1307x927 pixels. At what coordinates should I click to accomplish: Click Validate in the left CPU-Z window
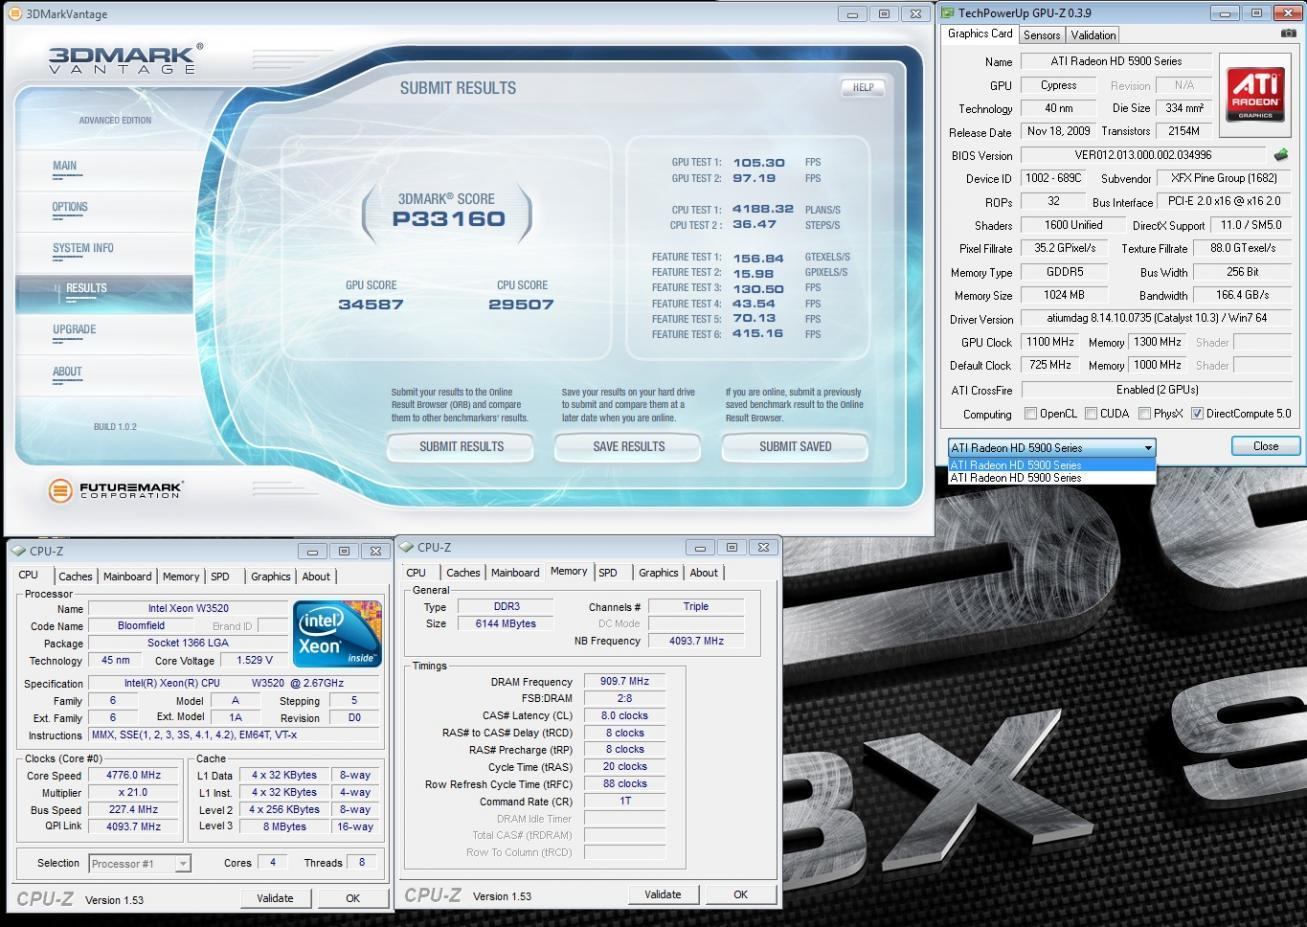[275, 898]
